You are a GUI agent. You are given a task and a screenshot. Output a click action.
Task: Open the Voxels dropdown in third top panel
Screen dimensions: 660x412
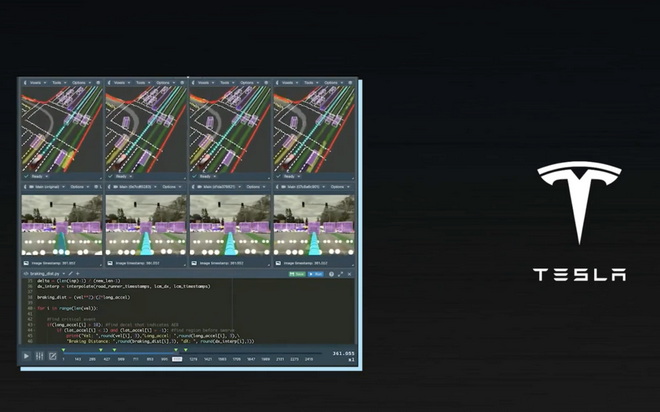(206, 83)
